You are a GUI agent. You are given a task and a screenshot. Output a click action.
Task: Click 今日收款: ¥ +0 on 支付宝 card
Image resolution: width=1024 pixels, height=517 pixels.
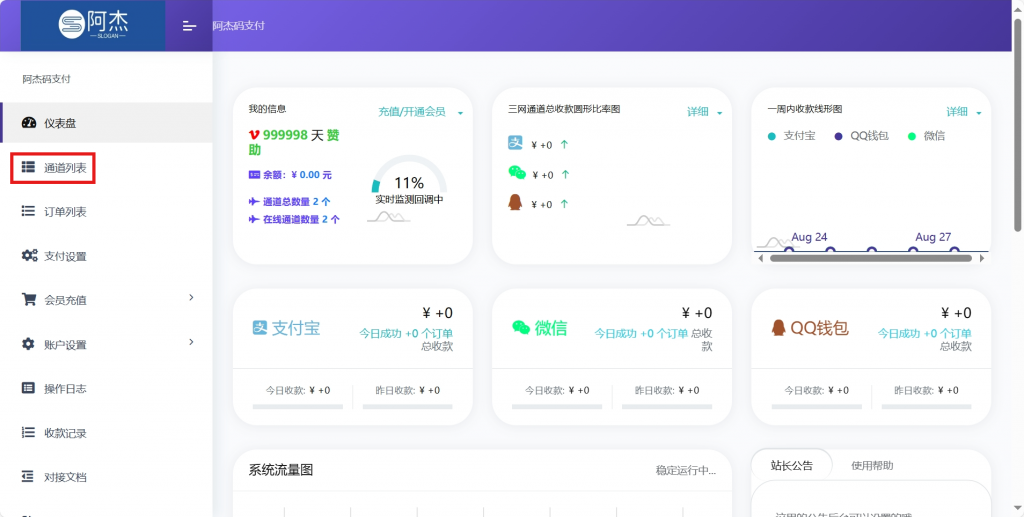(x=298, y=390)
